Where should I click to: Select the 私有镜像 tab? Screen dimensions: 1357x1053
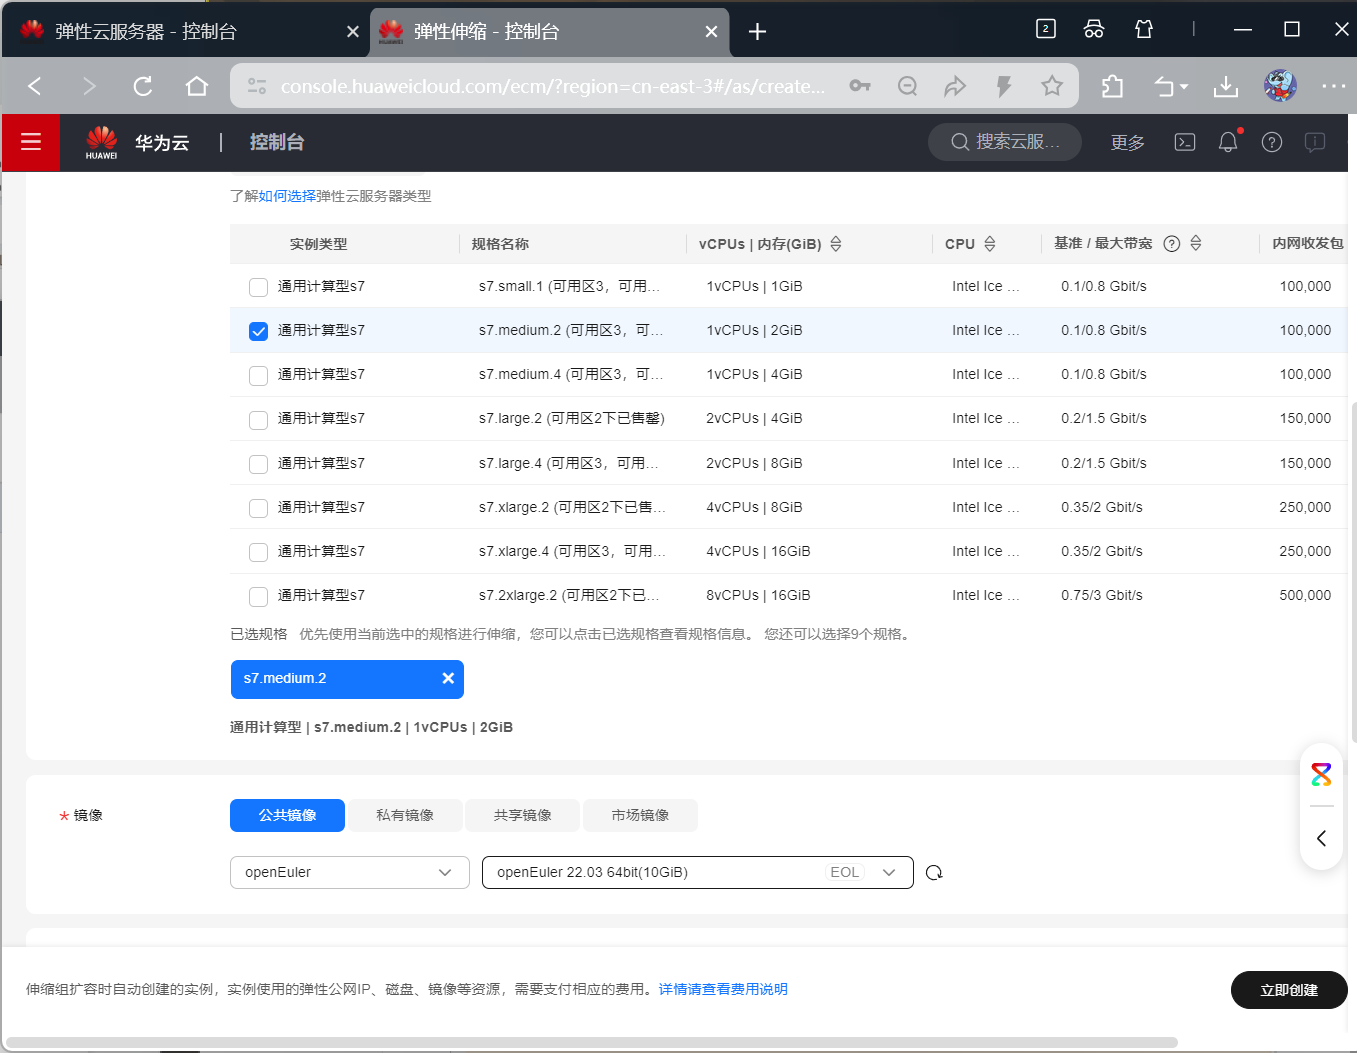click(405, 815)
